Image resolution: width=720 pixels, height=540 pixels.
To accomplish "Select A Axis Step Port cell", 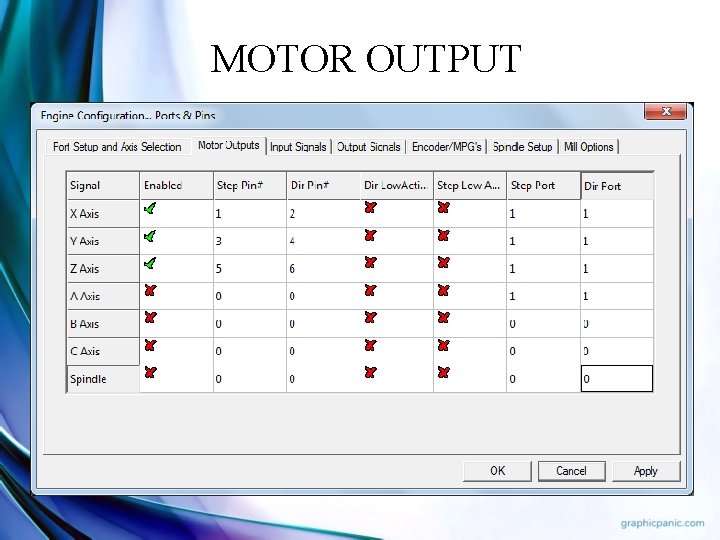I will pyautogui.click(x=543, y=296).
